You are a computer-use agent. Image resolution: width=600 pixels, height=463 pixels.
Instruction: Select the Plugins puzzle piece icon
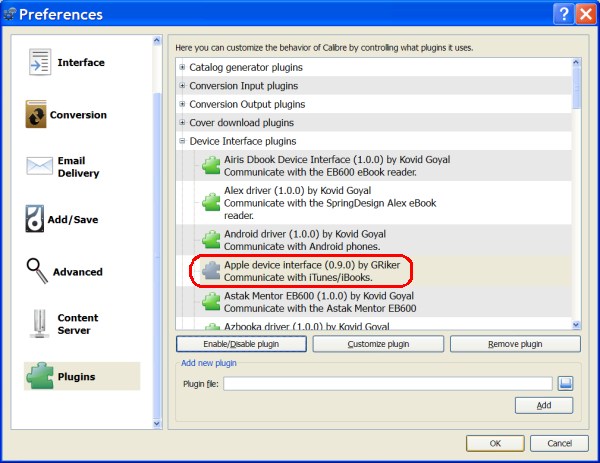click(40, 376)
